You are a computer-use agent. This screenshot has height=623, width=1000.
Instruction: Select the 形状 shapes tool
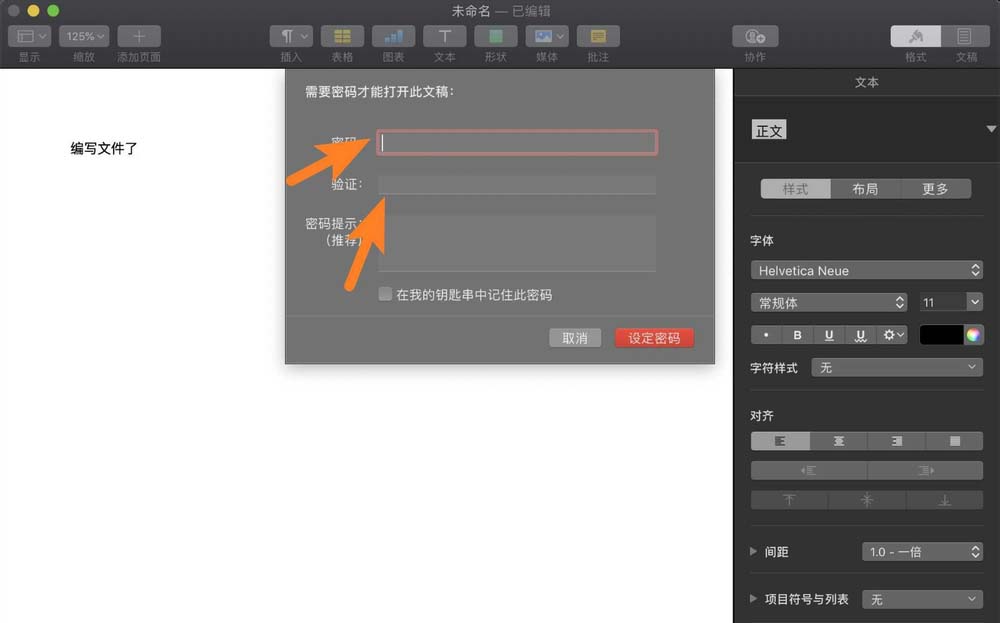click(495, 36)
